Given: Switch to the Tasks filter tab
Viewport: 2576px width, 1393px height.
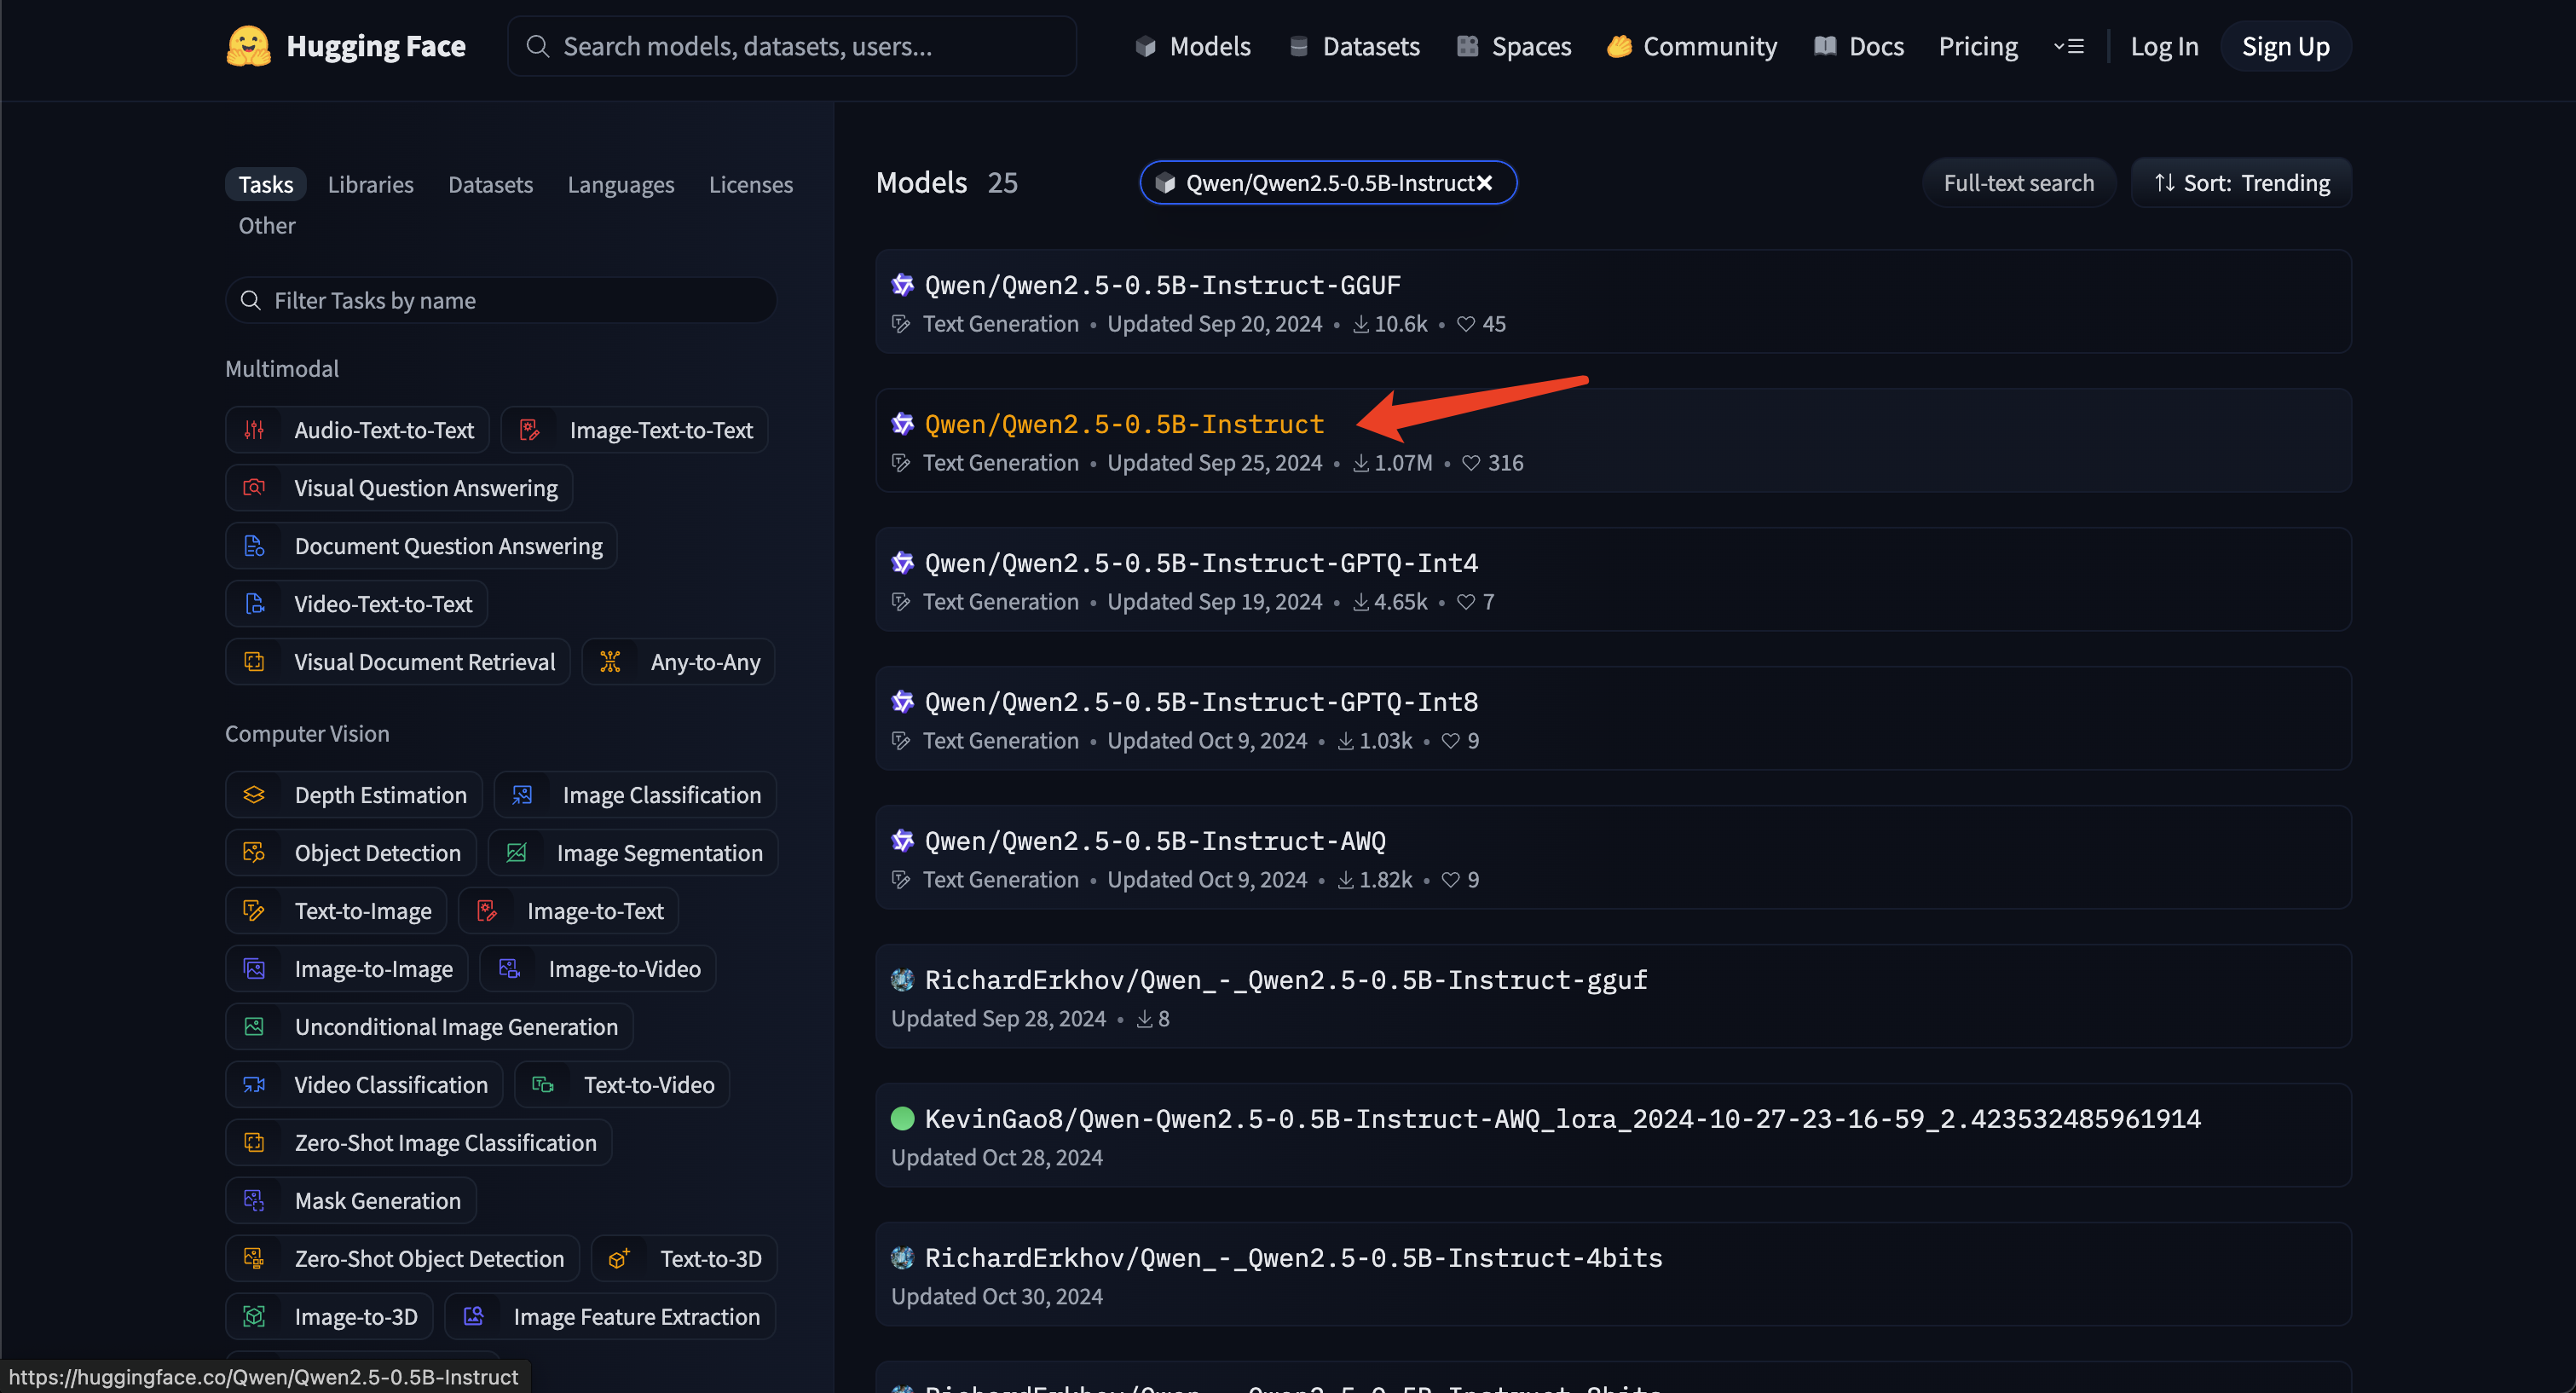Looking at the screenshot, I should (x=265, y=185).
